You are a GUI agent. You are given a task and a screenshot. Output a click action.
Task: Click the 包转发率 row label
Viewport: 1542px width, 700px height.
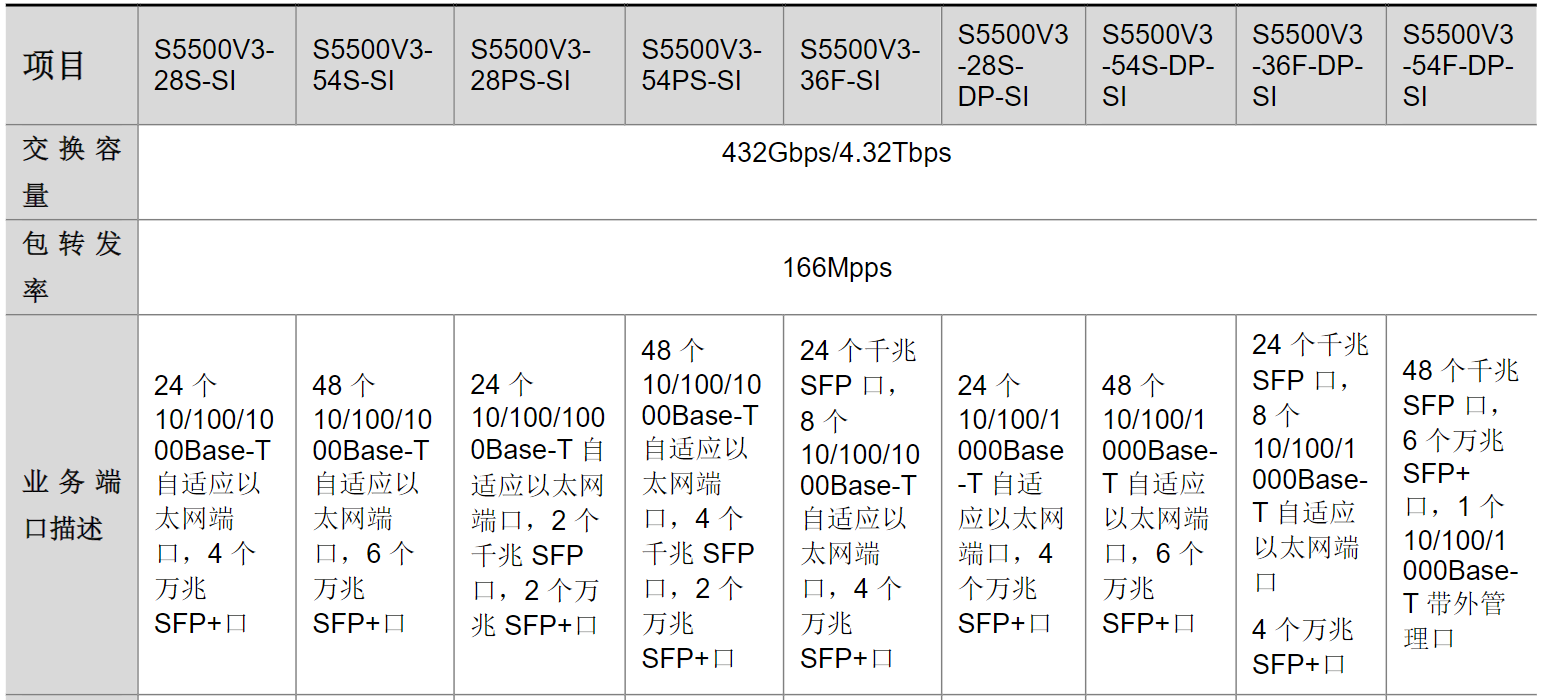click(71, 267)
